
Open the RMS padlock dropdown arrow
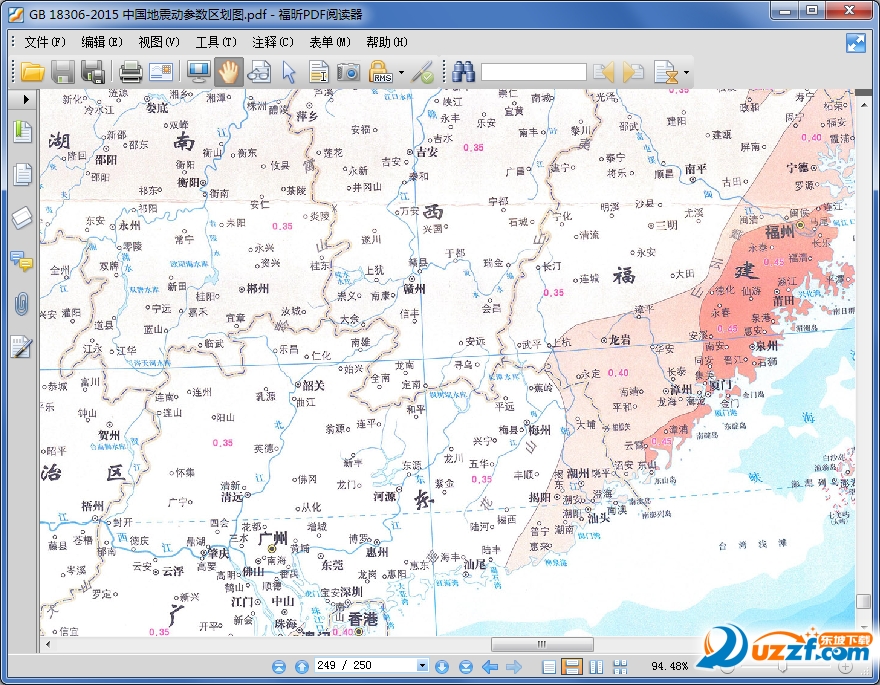coord(401,72)
